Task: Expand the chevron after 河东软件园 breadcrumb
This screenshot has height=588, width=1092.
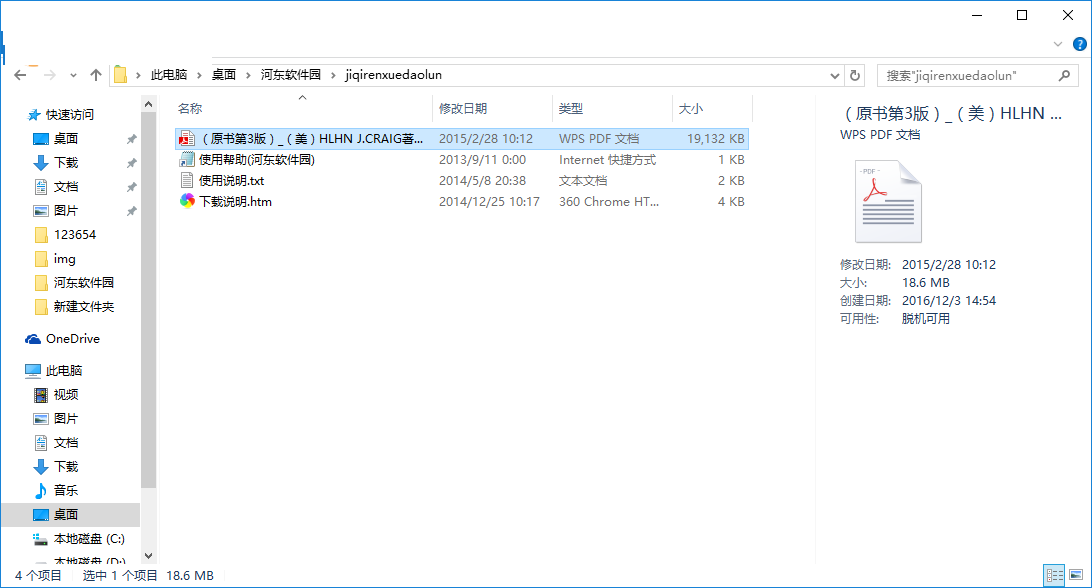Action: 333,75
